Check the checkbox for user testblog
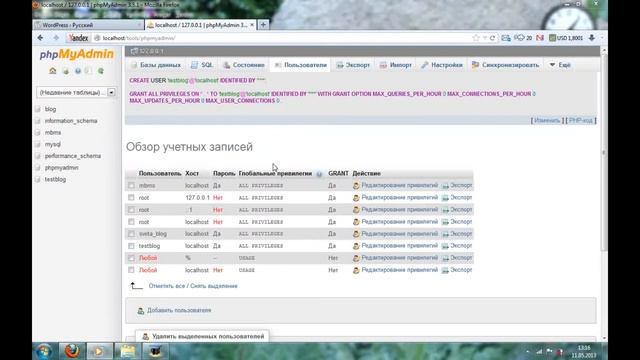Image resolution: width=640 pixels, height=360 pixels. pyautogui.click(x=131, y=246)
